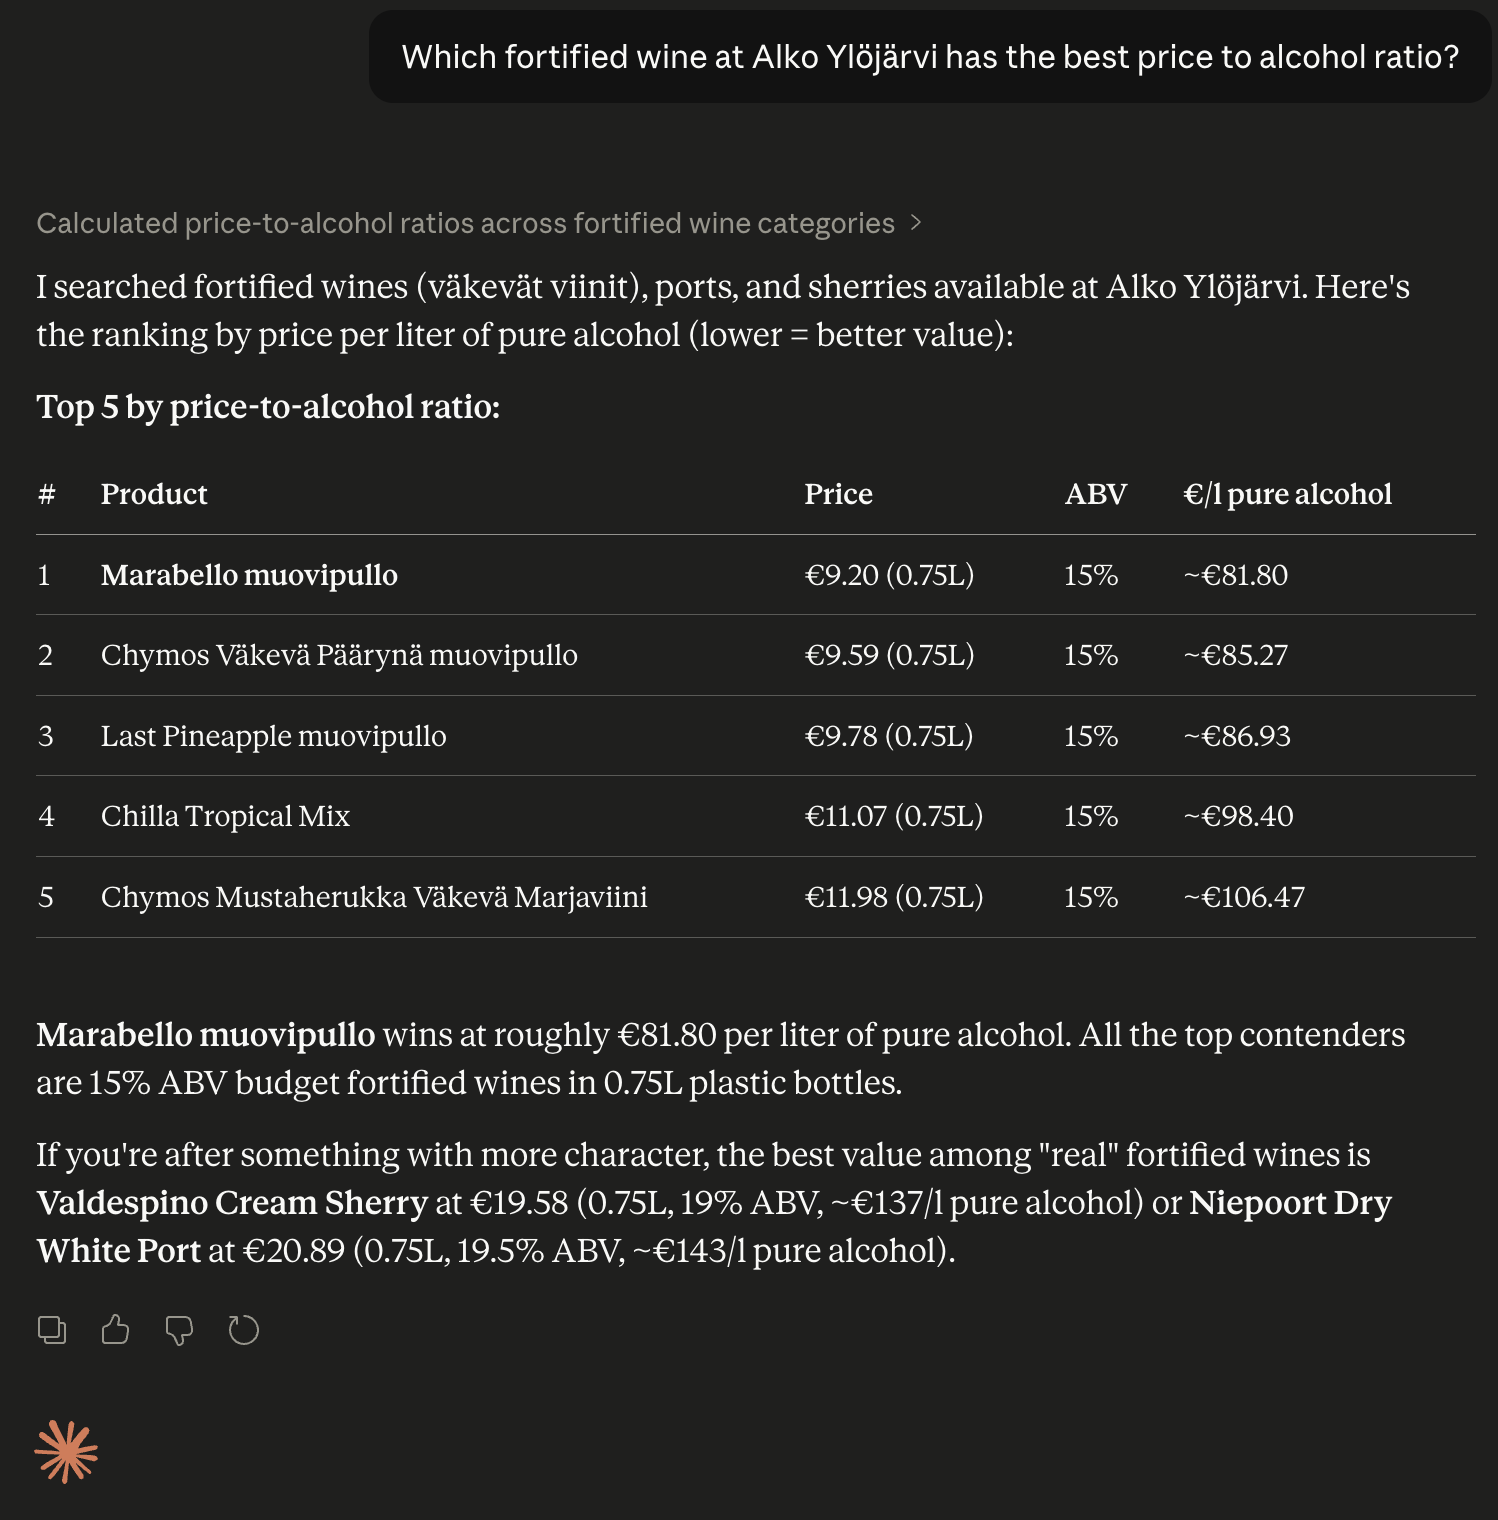Select the Marabello muovipullo table row
This screenshot has height=1520, width=1498.
756,575
